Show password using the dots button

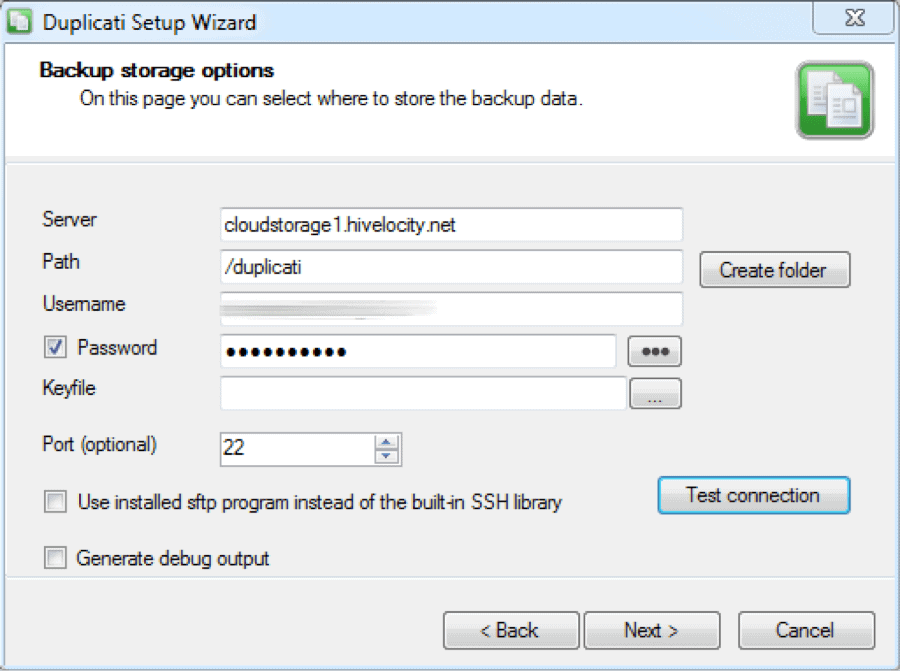click(655, 351)
